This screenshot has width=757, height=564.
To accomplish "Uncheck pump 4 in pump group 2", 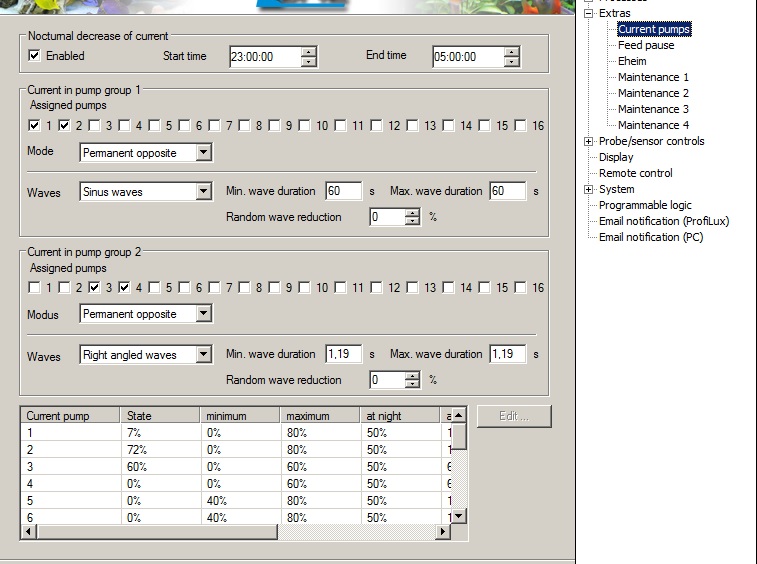I will tap(124, 288).
